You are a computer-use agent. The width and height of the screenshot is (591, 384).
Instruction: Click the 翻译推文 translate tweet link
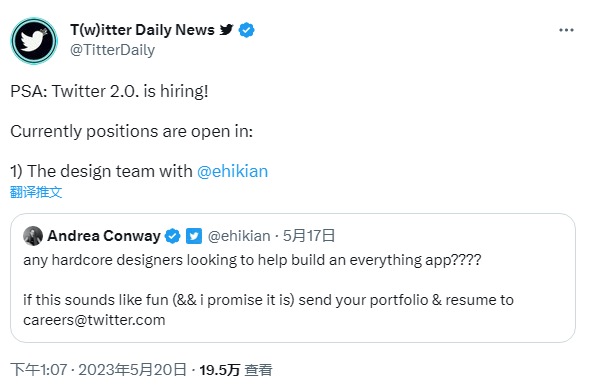pos(36,192)
